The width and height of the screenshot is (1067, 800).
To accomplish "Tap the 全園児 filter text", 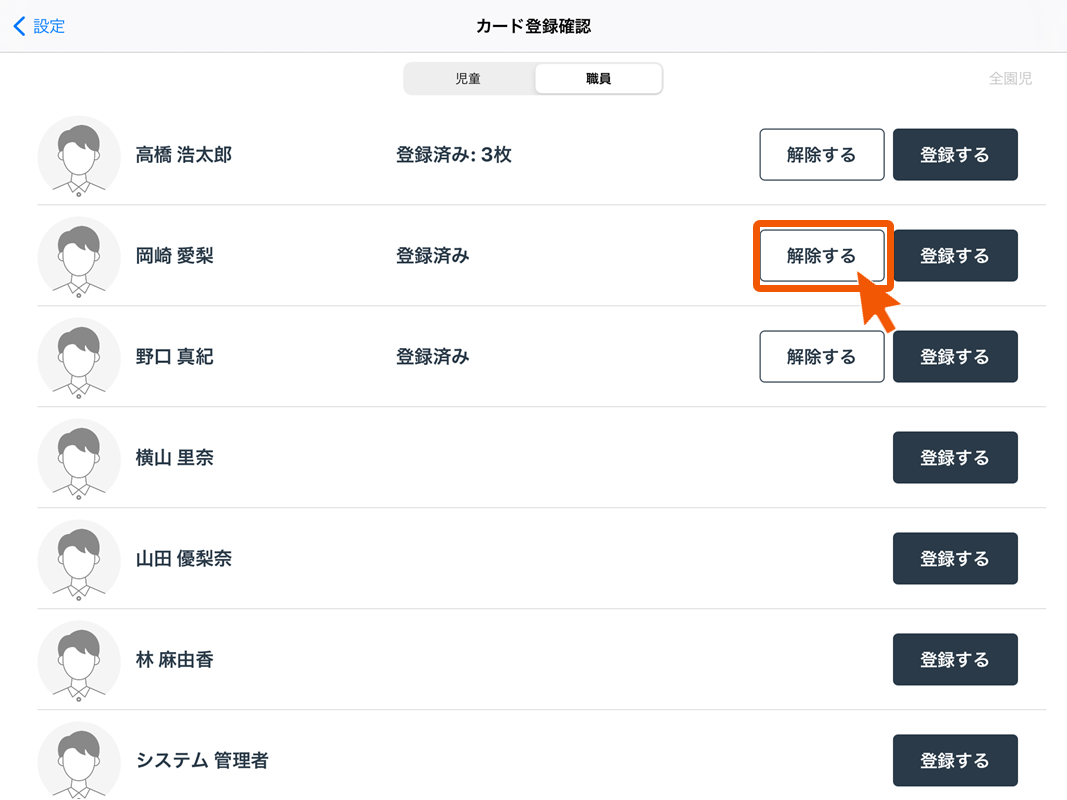I will [x=1010, y=79].
